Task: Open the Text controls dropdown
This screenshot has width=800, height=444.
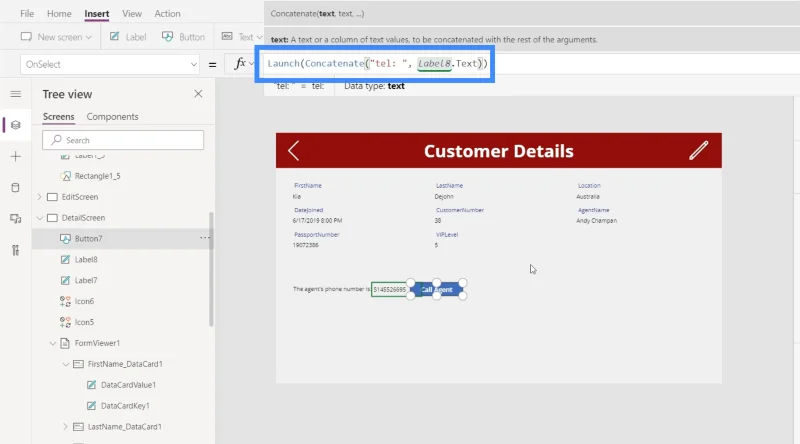Action: click(242, 37)
